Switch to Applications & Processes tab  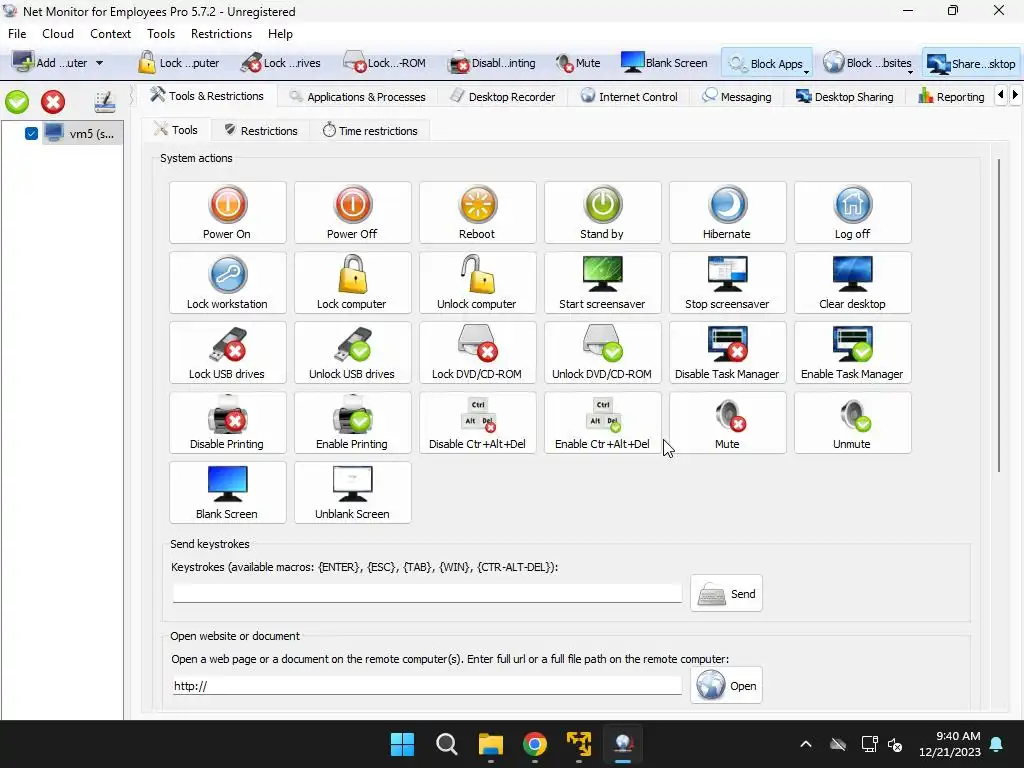(x=357, y=97)
